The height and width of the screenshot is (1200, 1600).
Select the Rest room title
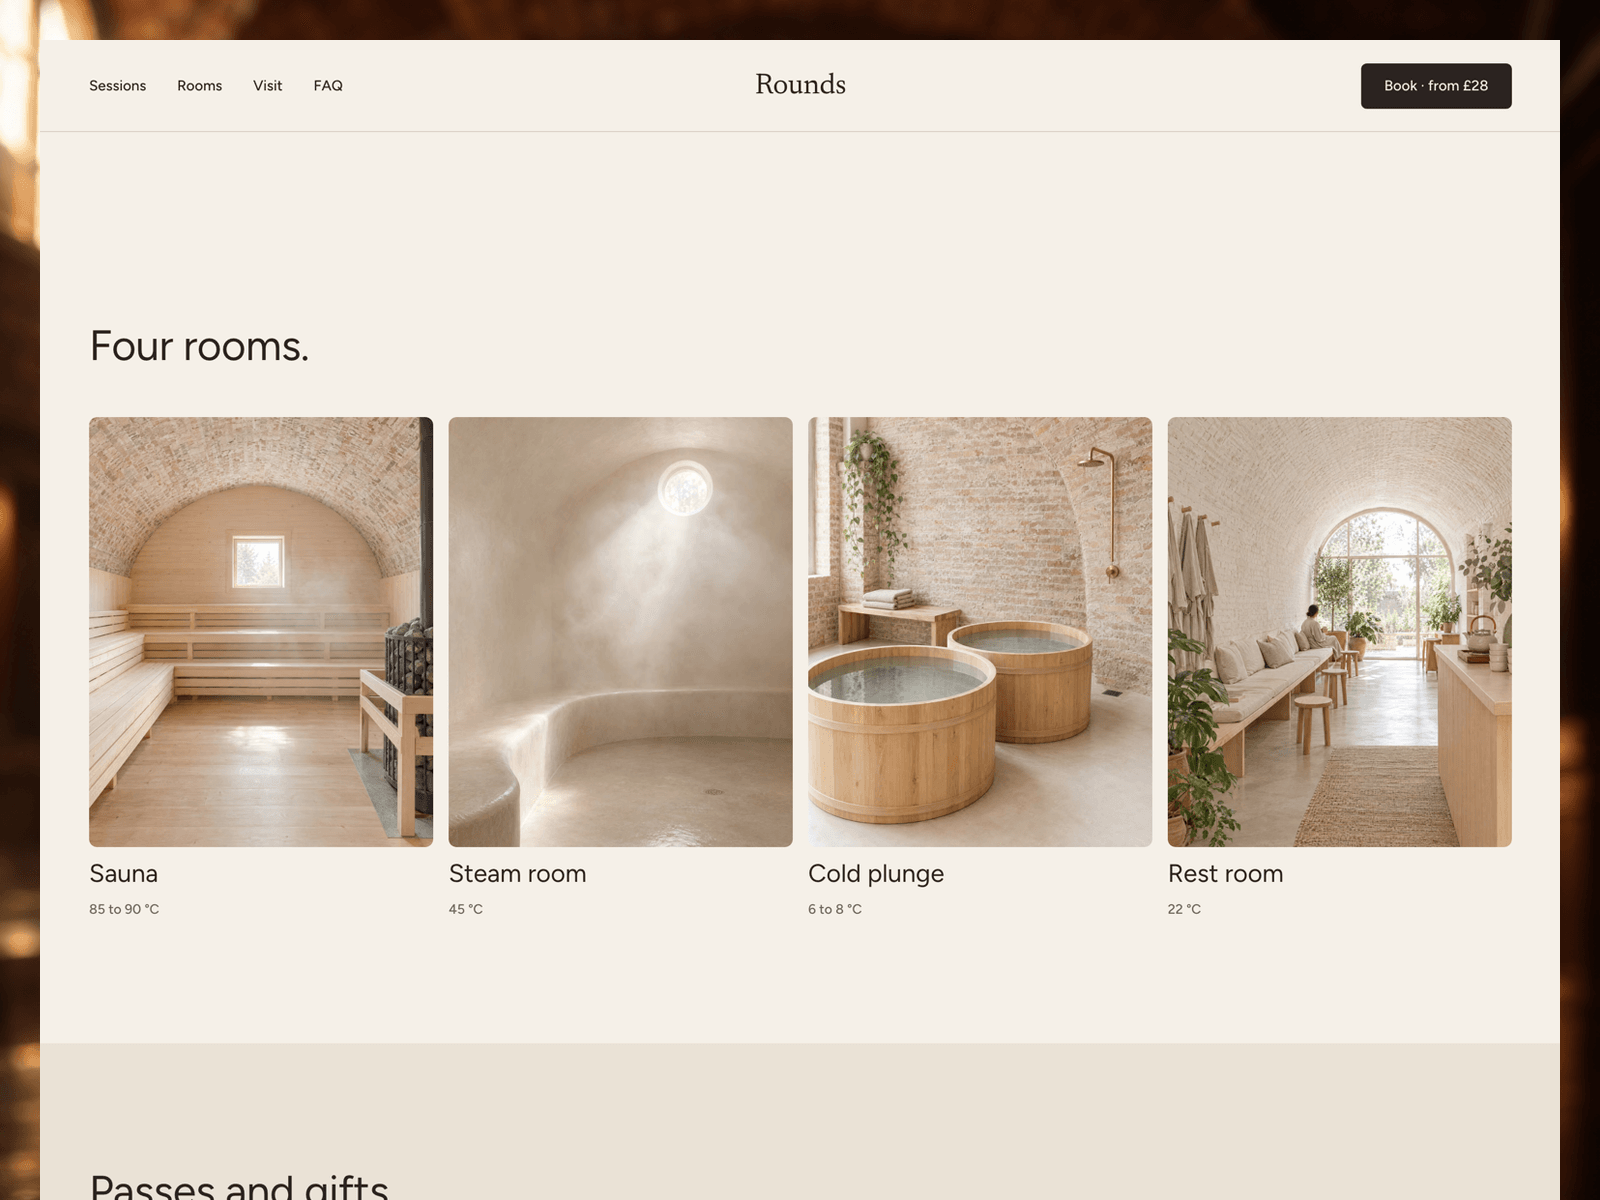pyautogui.click(x=1225, y=874)
